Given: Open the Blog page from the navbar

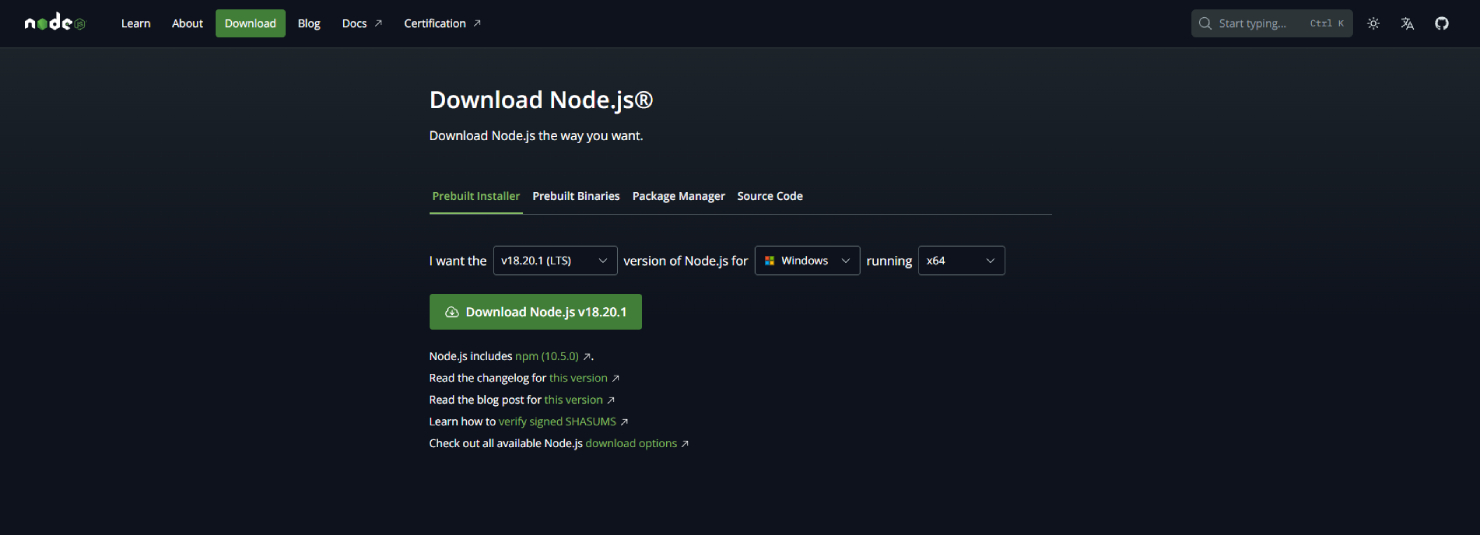Looking at the screenshot, I should click(309, 23).
